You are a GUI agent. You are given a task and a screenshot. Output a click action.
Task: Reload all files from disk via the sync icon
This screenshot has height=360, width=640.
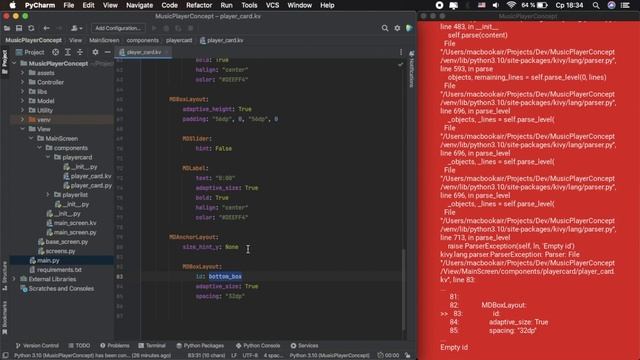point(31,28)
